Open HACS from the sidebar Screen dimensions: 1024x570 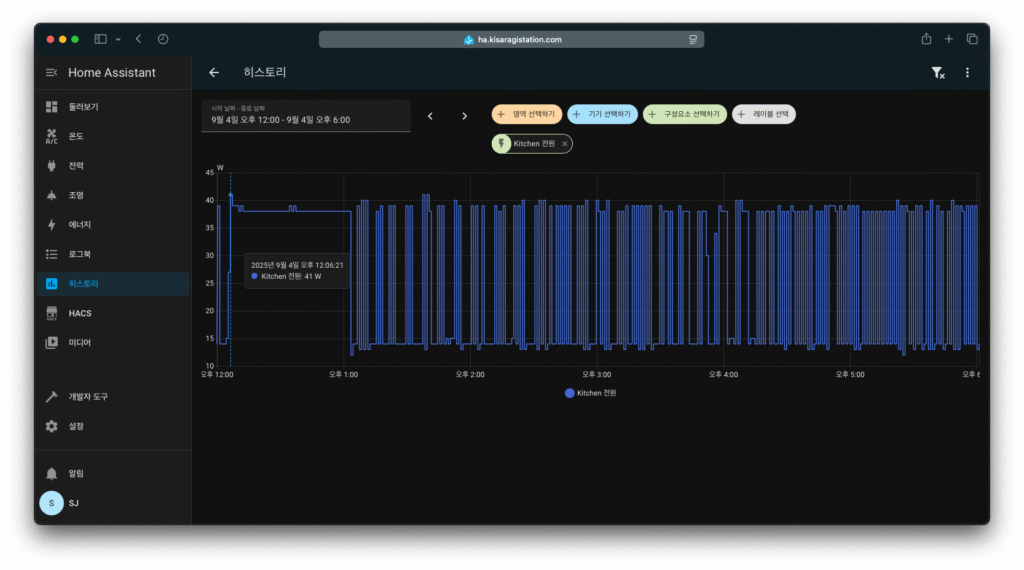point(80,313)
